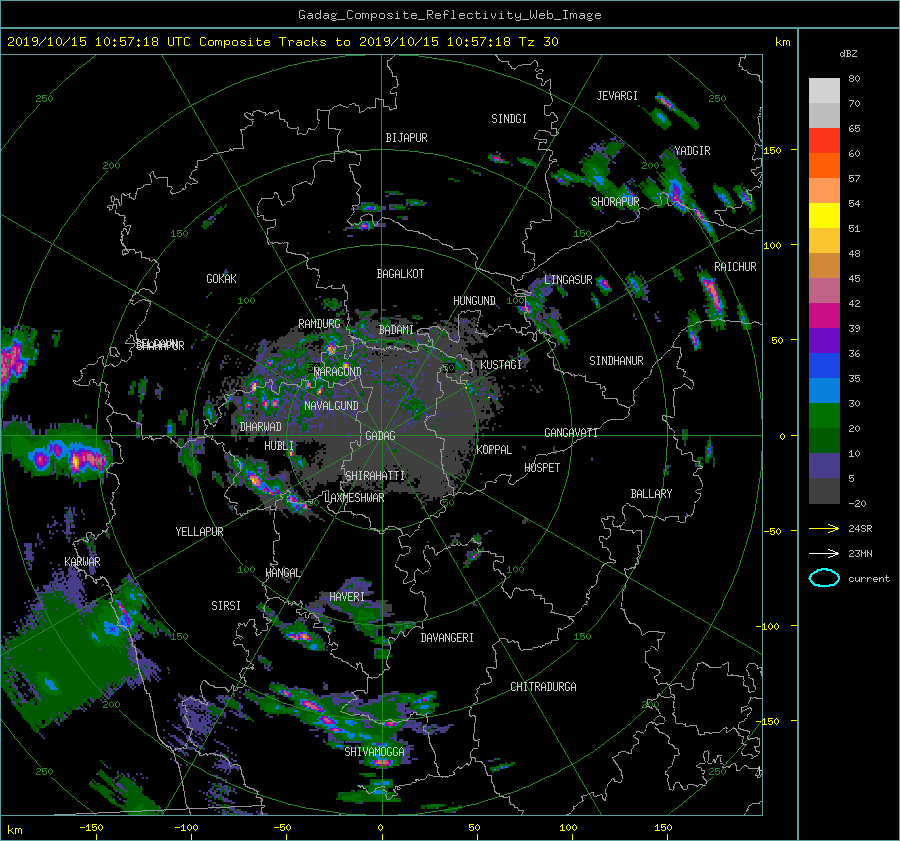
Task: Select the BIJAPUR city label
Action: [x=406, y=138]
